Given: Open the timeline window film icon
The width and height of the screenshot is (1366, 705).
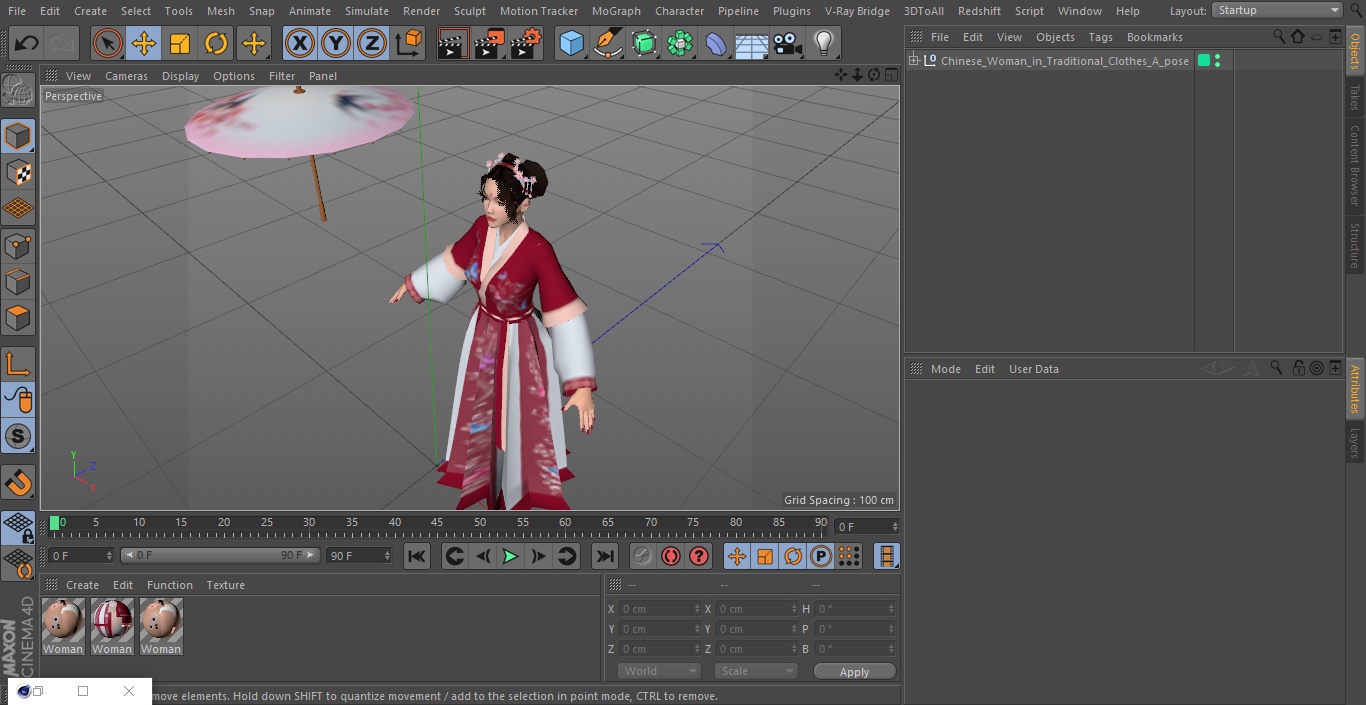Looking at the screenshot, I should tap(886, 556).
